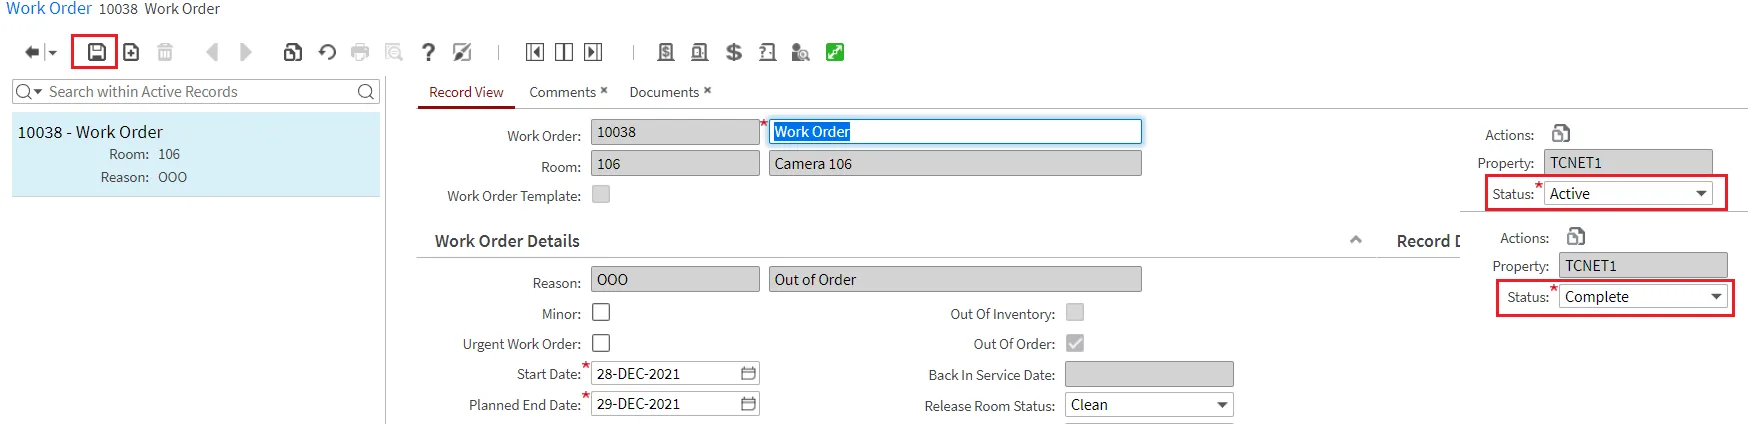The width and height of the screenshot is (1748, 430).
Task: Switch to the Record View tab
Action: 466,92
